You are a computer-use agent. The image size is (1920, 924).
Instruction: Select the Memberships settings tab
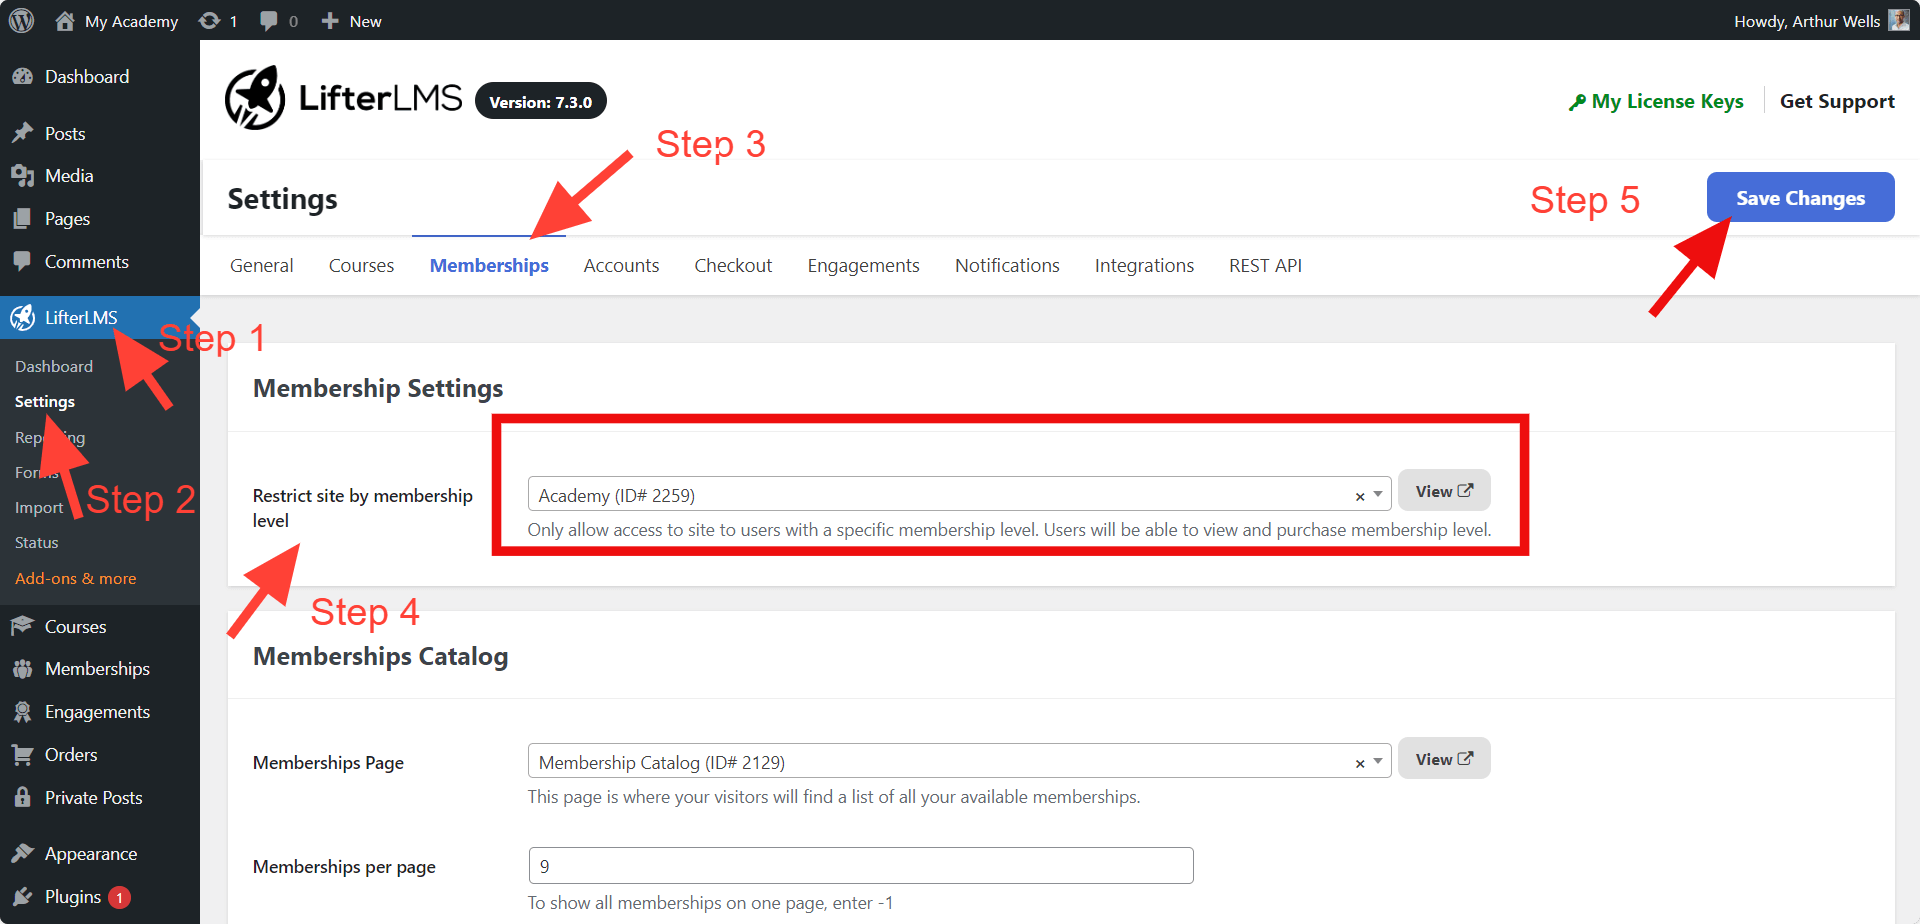[489, 266]
